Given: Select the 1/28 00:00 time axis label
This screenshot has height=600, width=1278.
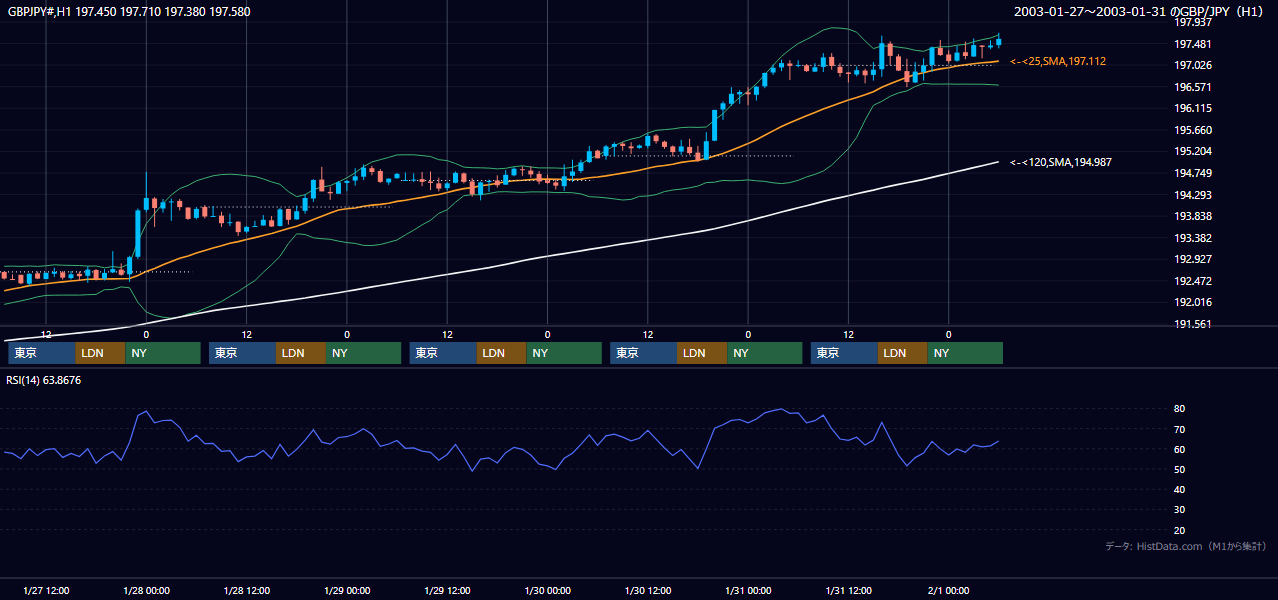Looking at the screenshot, I should [x=146, y=591].
